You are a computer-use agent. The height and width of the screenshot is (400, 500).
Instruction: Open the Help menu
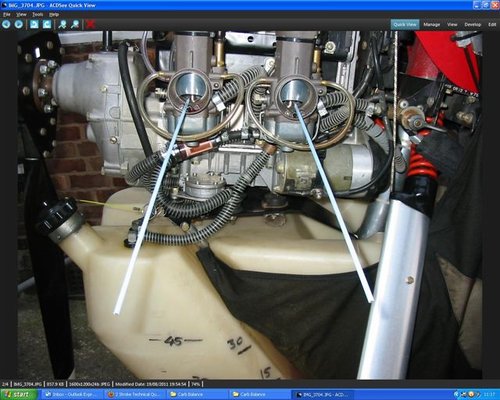point(54,15)
